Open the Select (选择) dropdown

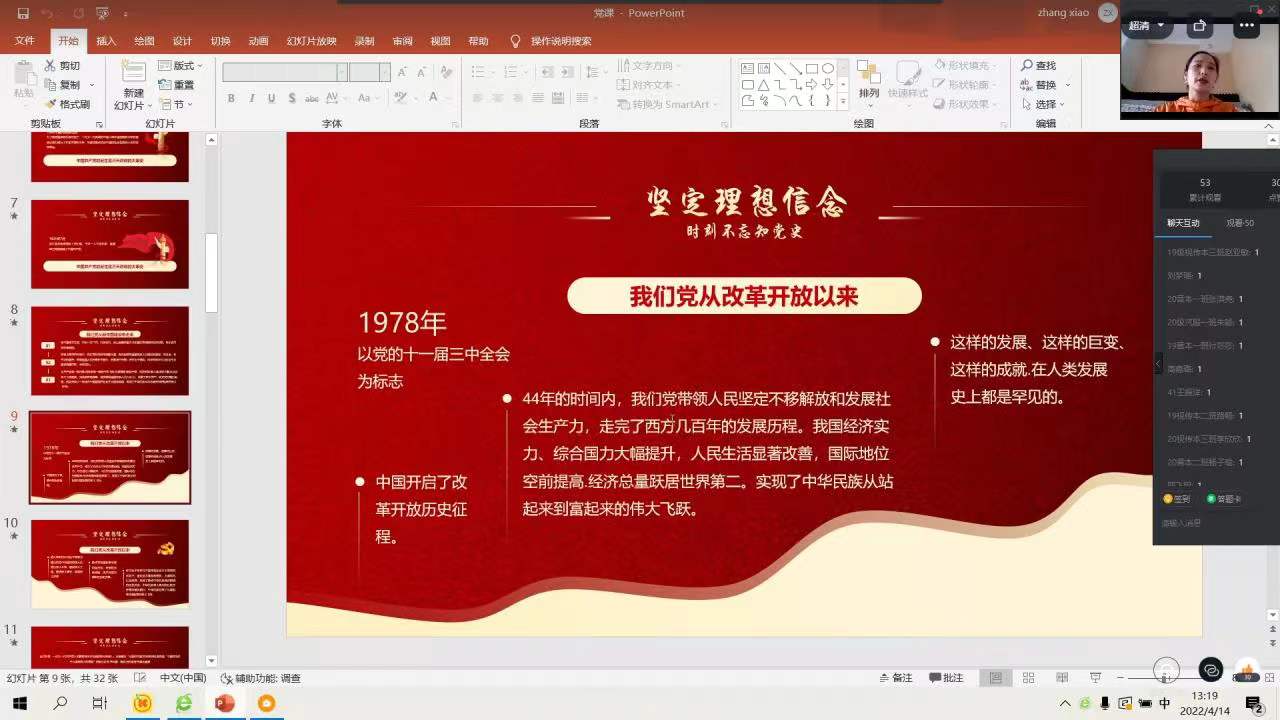click(x=1046, y=104)
